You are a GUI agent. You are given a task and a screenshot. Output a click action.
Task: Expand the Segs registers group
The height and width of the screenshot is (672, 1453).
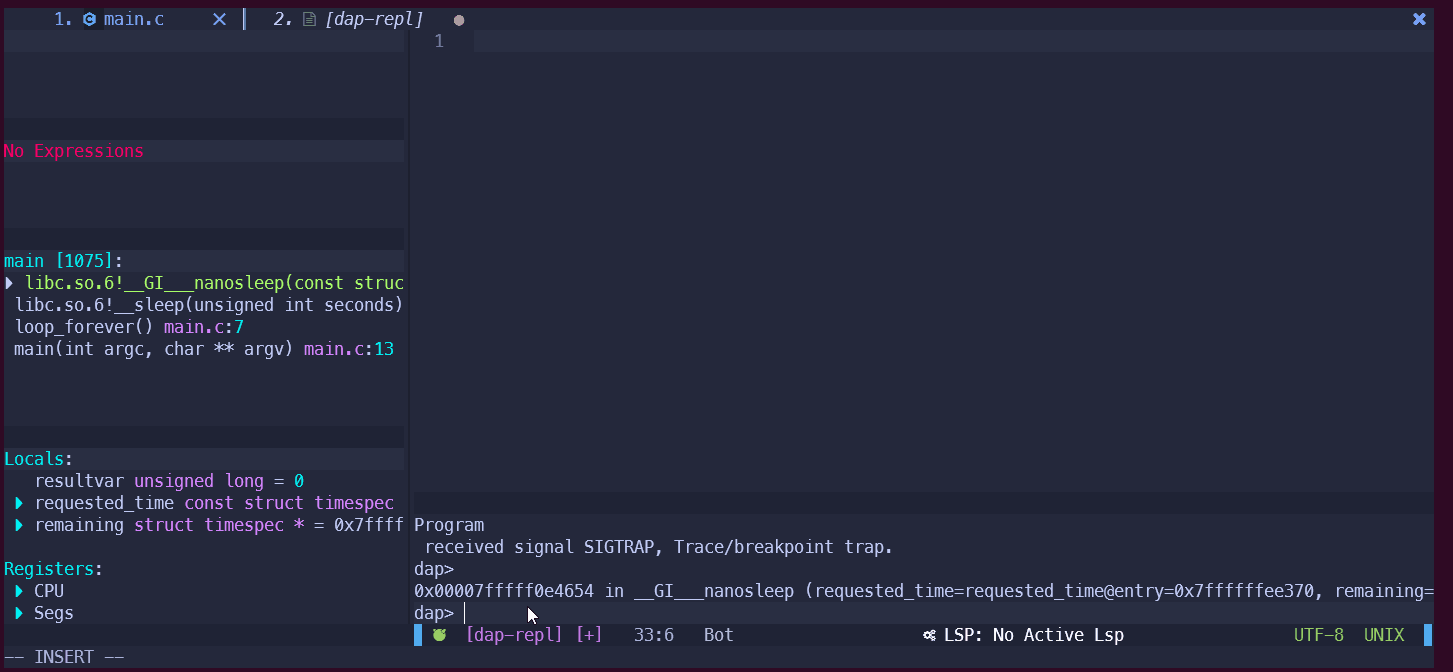point(20,613)
